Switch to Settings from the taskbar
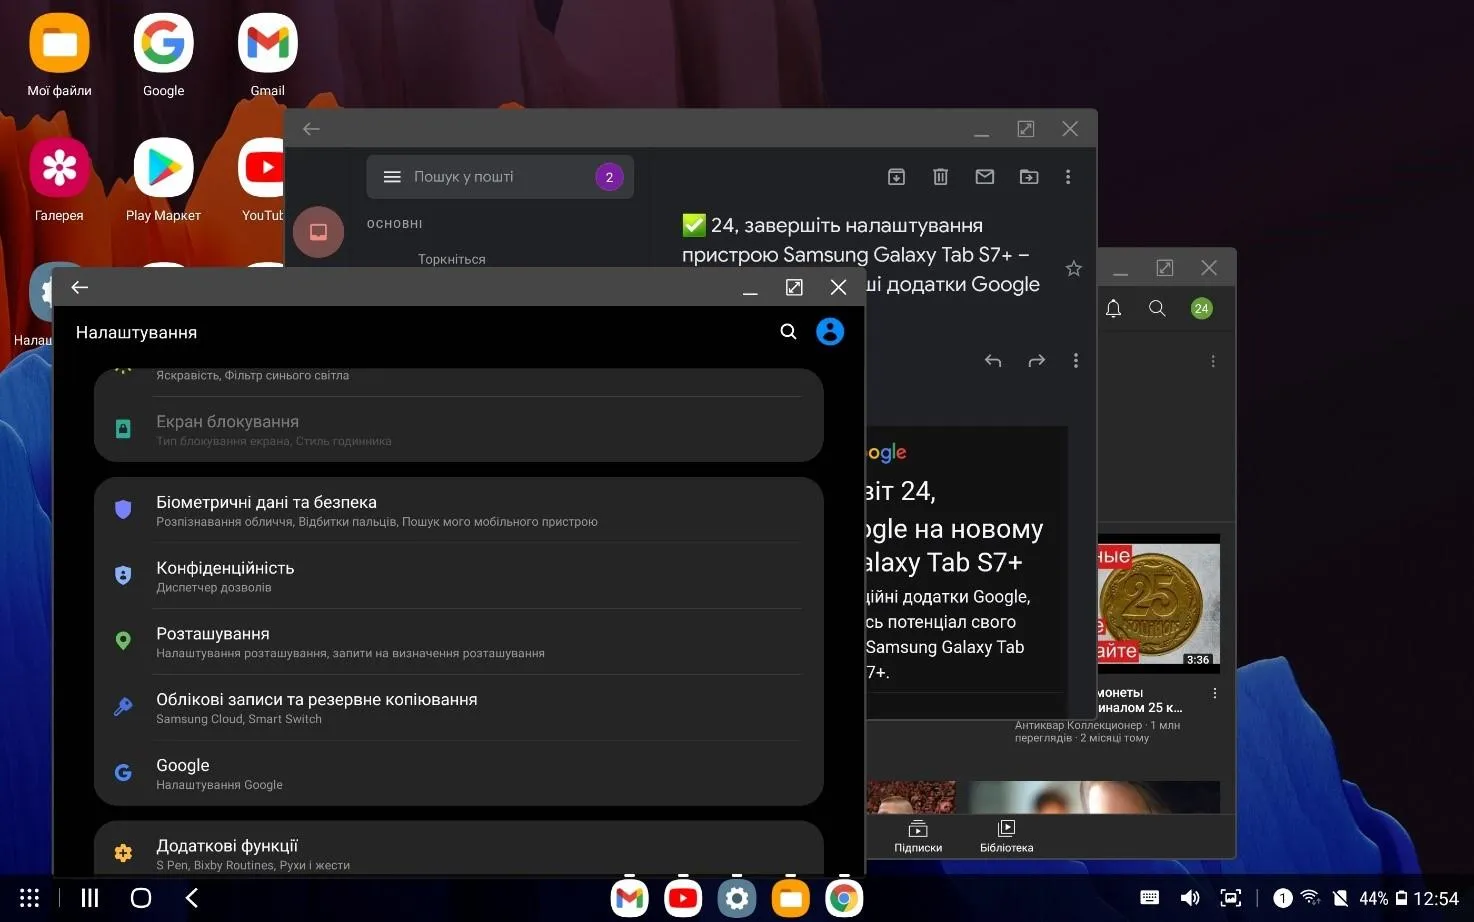The width and height of the screenshot is (1474, 922). click(737, 898)
